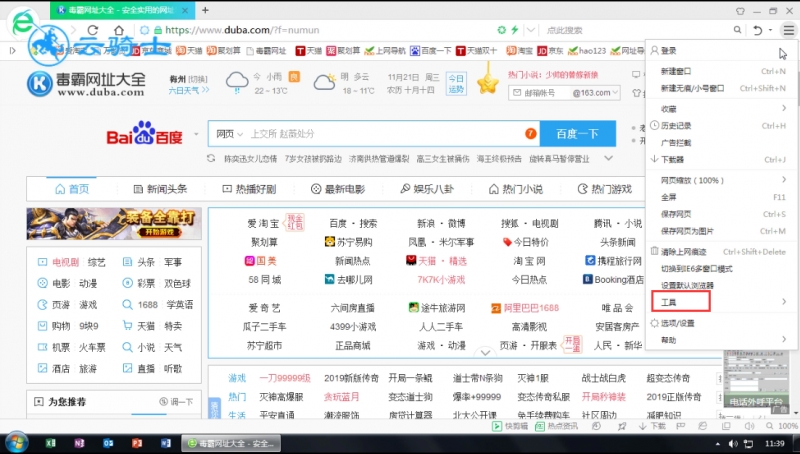Click the 切换 city link next to 梅州
The width and height of the screenshot is (800, 454).
point(198,79)
